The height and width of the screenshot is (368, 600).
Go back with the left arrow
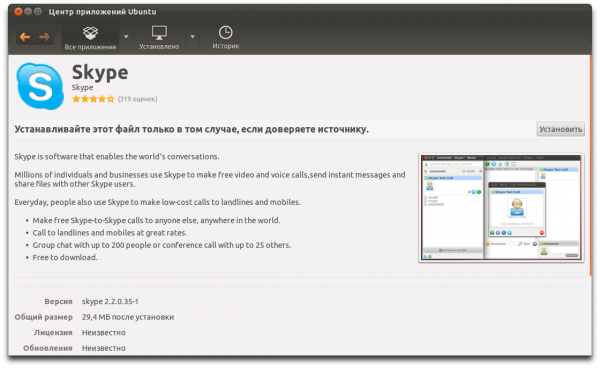[x=25, y=37]
